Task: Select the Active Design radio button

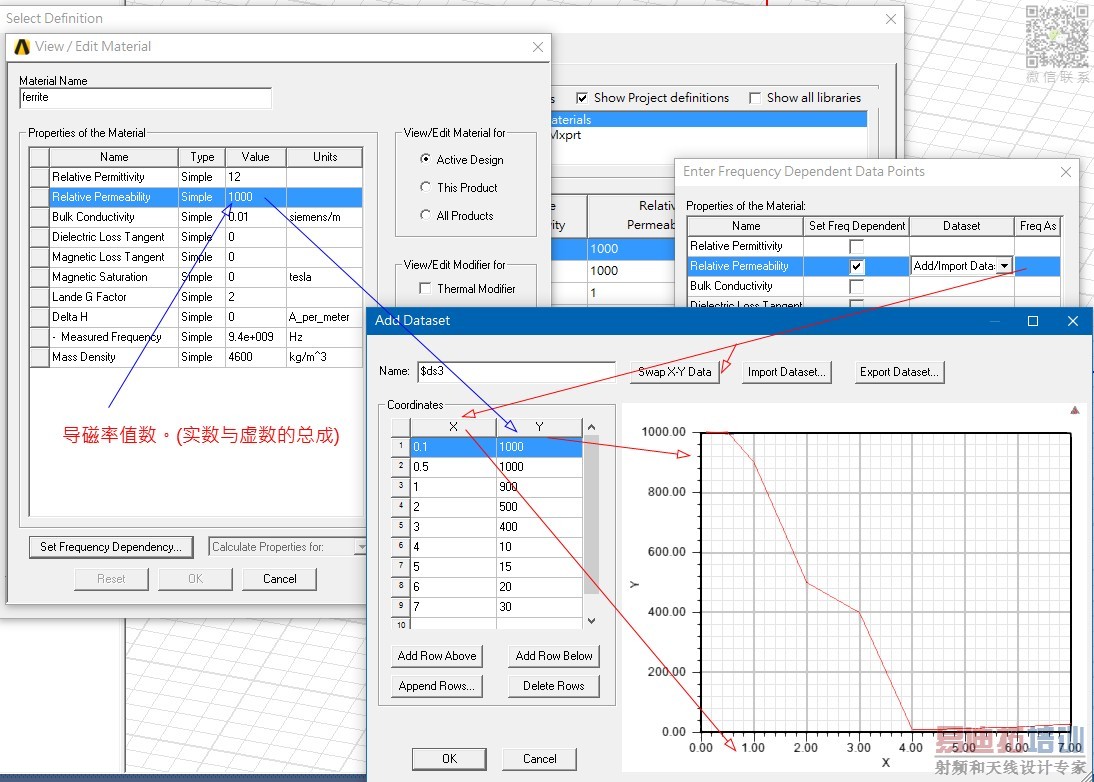Action: (426, 160)
